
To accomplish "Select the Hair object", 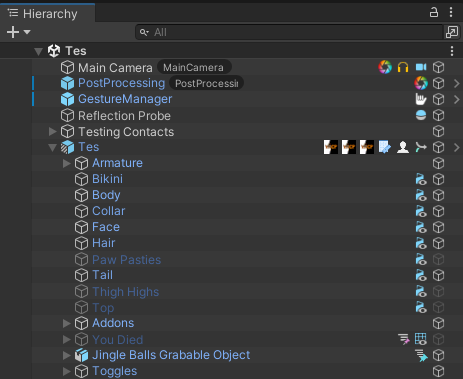I will tap(104, 243).
